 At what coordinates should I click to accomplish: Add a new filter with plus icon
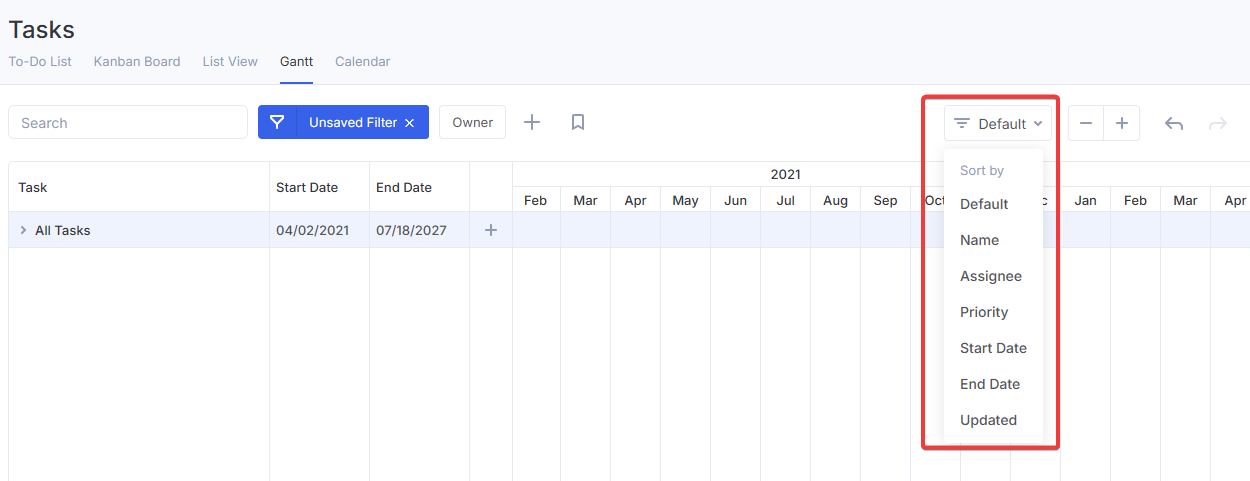point(532,122)
